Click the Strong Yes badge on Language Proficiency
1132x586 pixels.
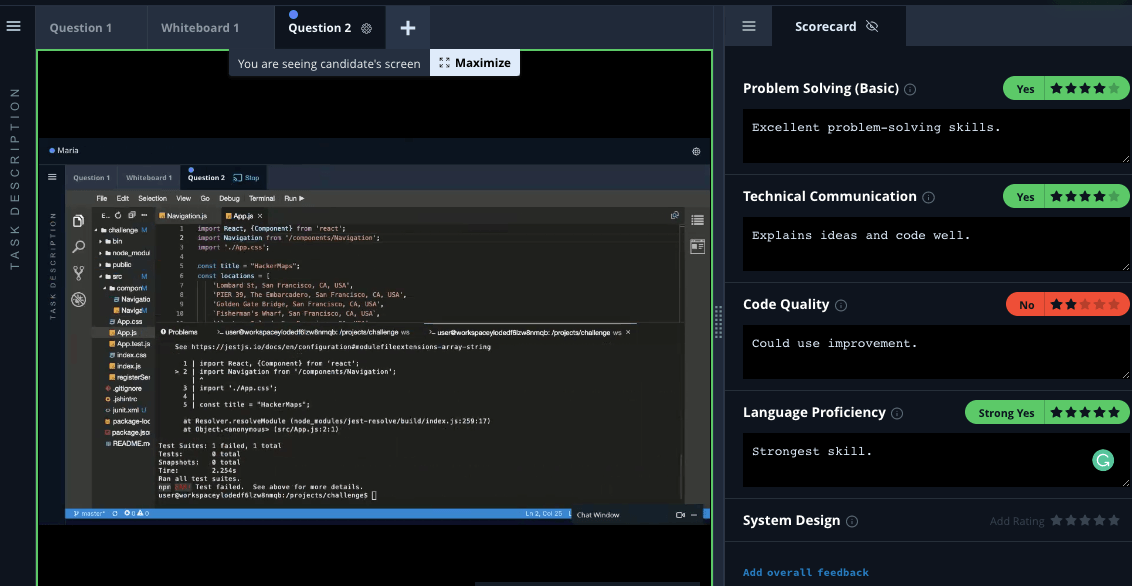pos(1006,413)
